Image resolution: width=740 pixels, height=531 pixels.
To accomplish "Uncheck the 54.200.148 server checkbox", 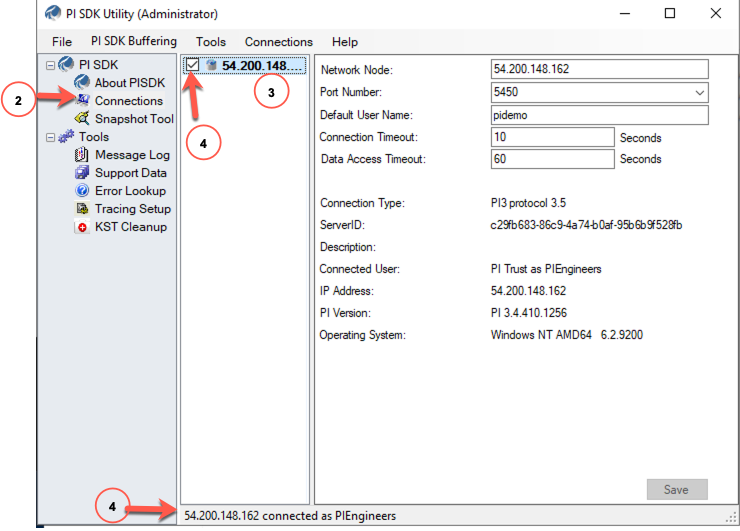I will click(193, 66).
